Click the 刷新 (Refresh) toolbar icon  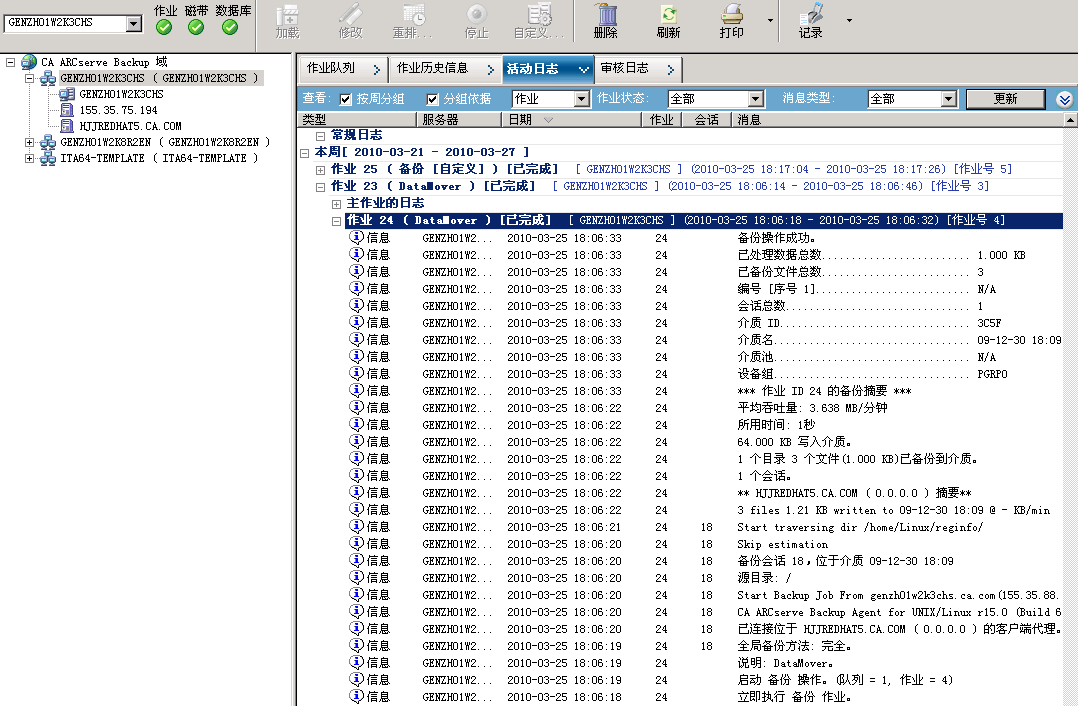tap(668, 15)
